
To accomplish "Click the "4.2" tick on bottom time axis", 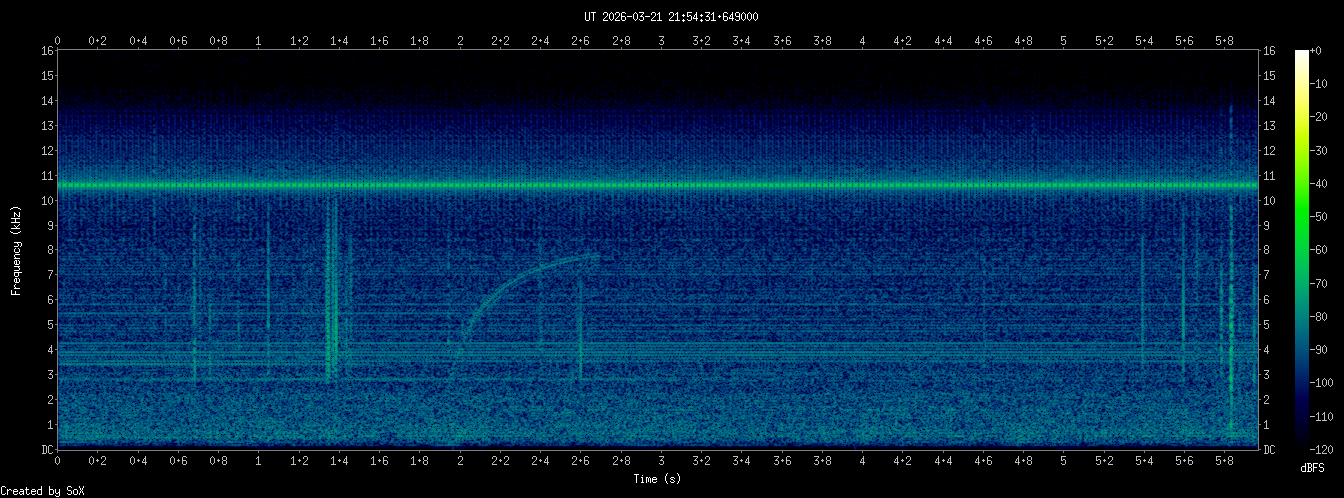I will 902,463.
